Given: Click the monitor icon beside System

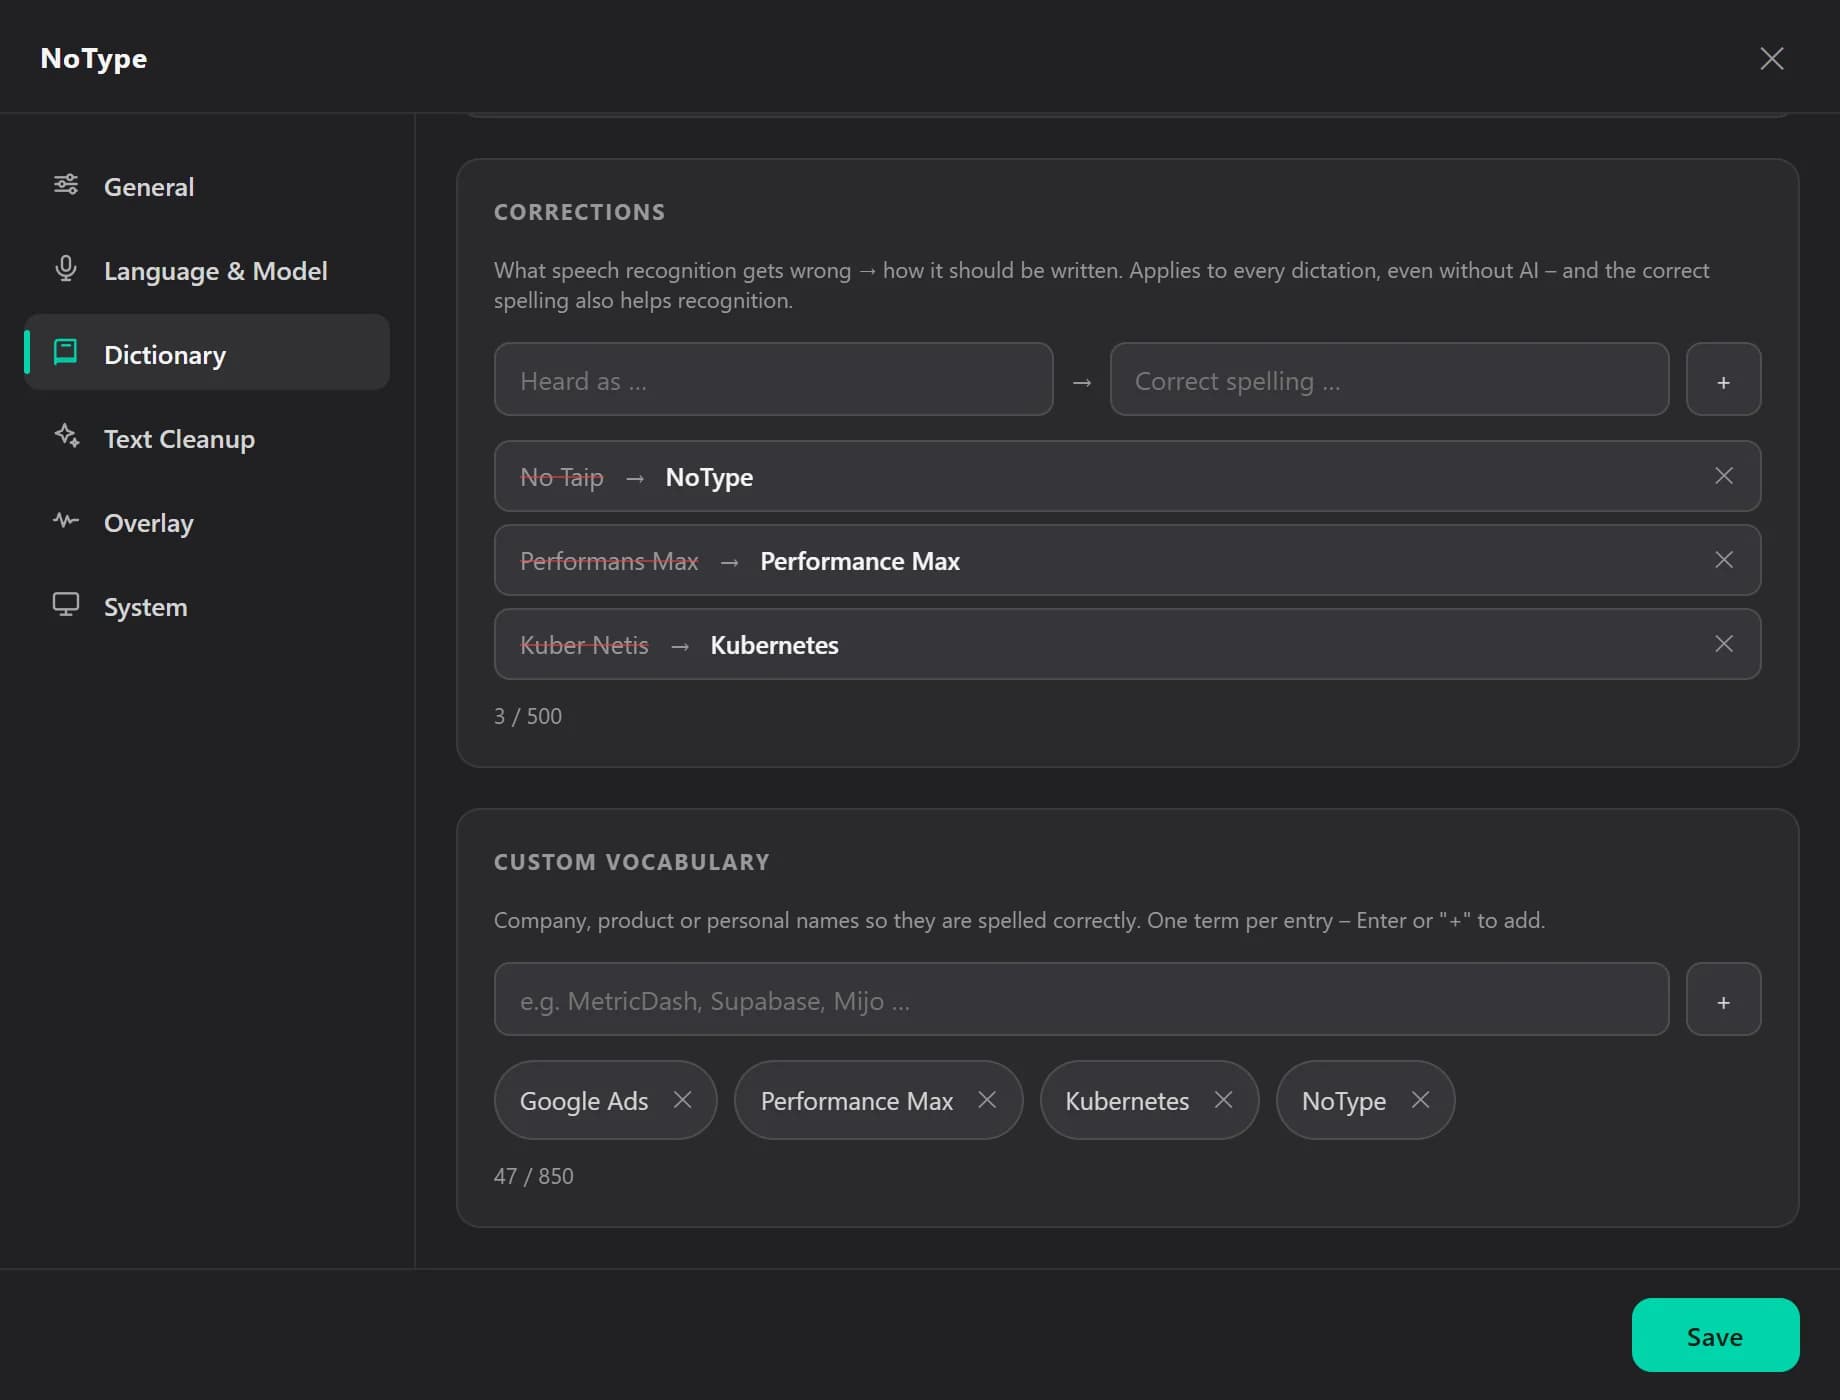Looking at the screenshot, I should pos(66,604).
